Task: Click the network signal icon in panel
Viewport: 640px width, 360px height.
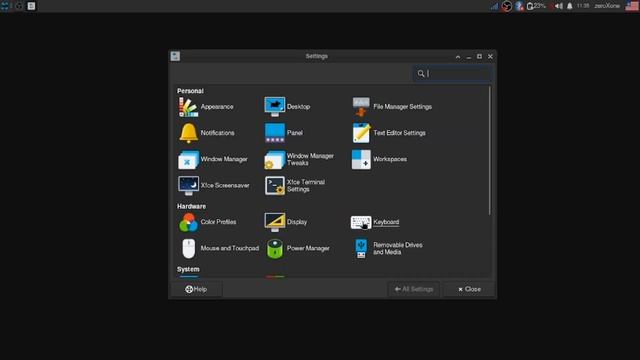Action: pyautogui.click(x=495, y=6)
